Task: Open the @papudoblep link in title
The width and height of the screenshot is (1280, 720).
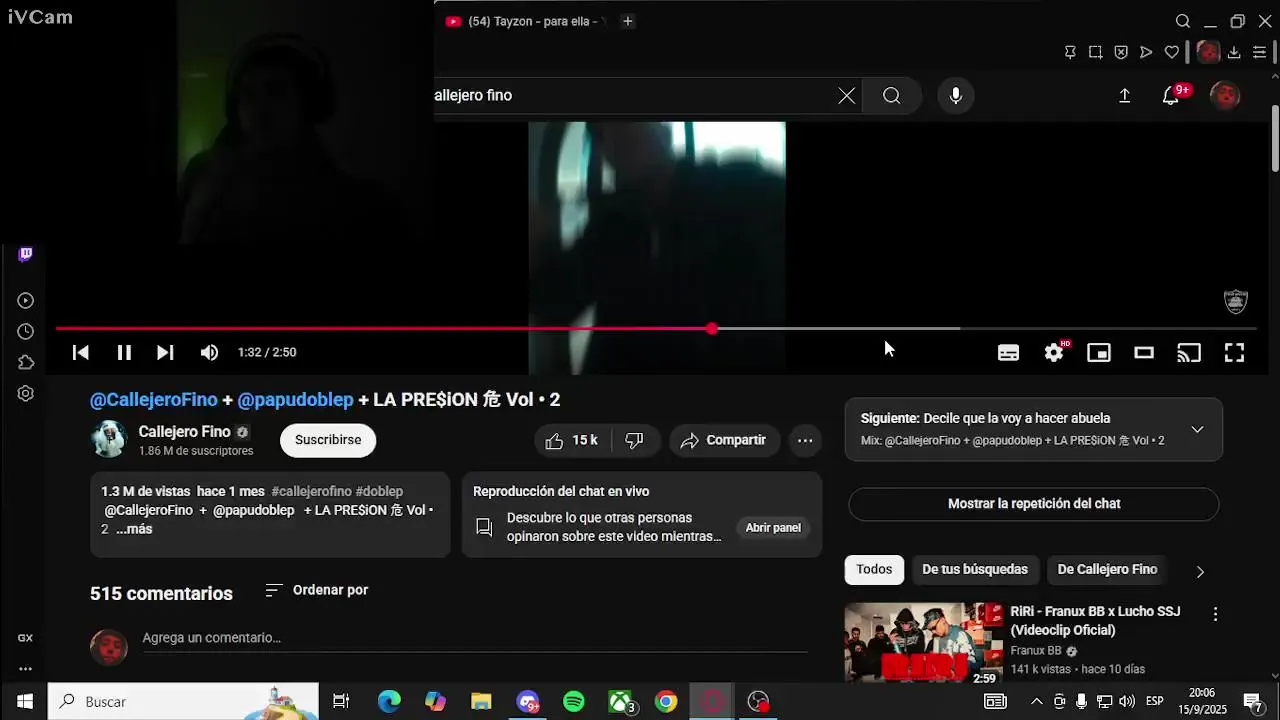Action: point(295,400)
